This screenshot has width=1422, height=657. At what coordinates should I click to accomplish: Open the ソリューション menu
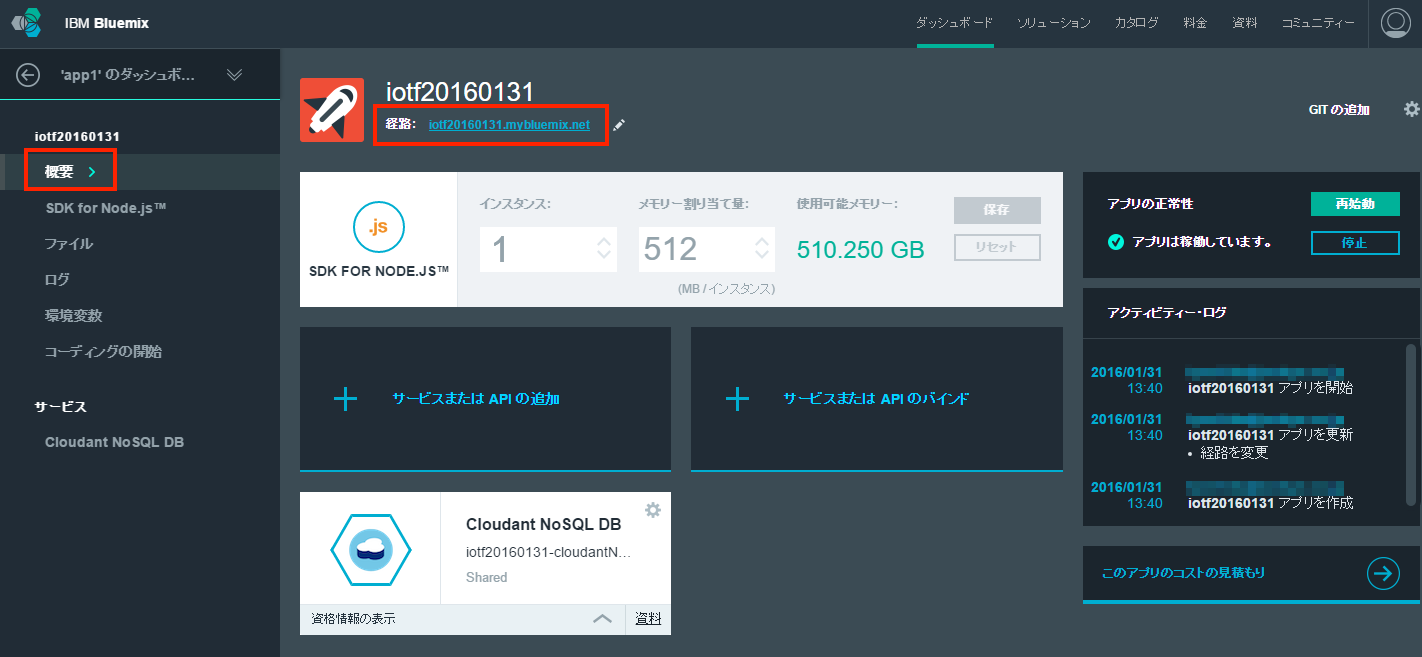pyautogui.click(x=1054, y=23)
